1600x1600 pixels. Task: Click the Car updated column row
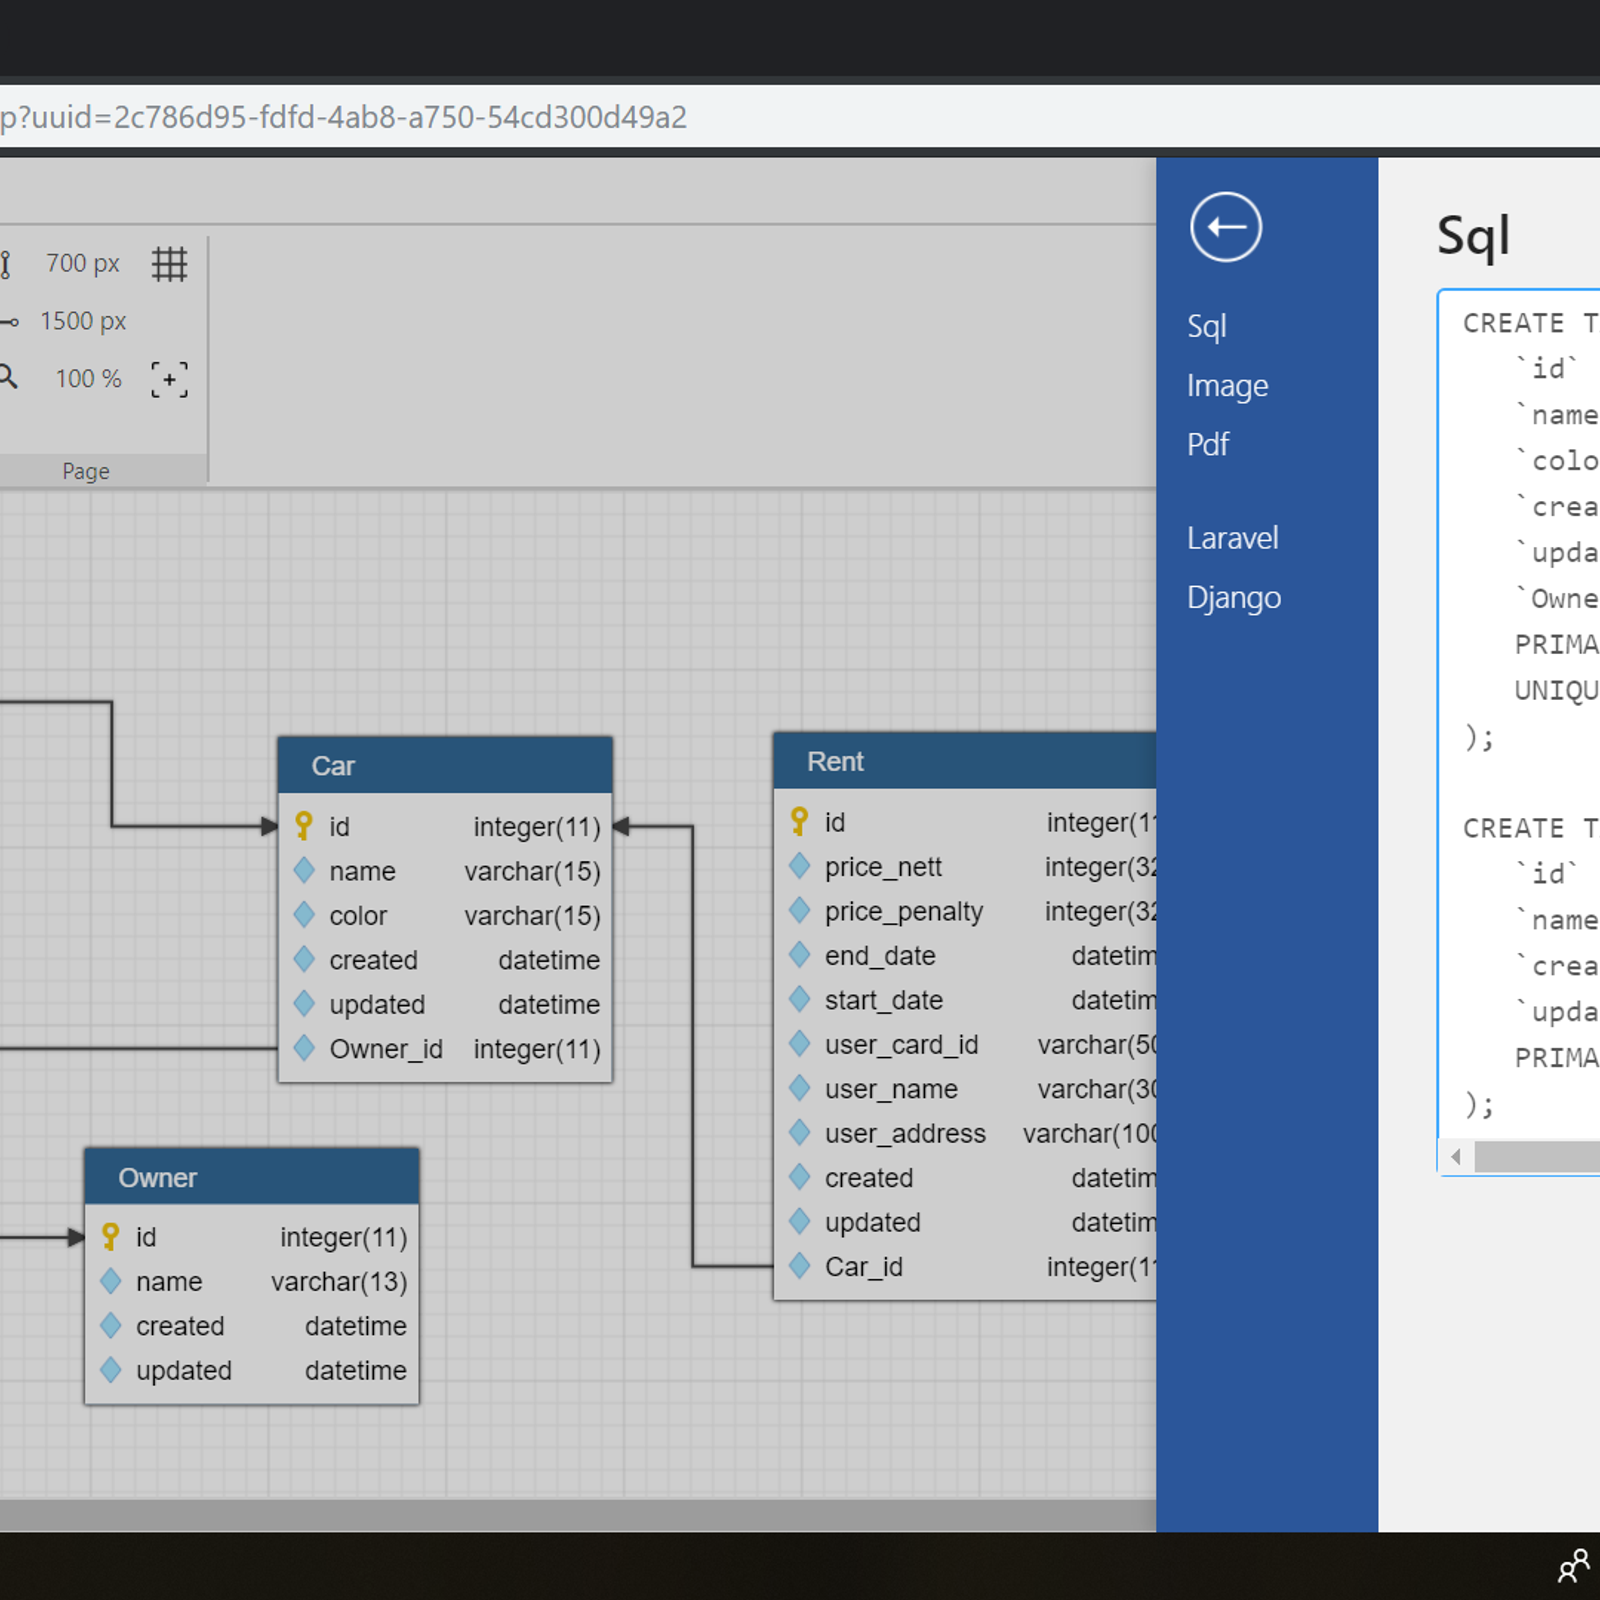pos(445,1004)
